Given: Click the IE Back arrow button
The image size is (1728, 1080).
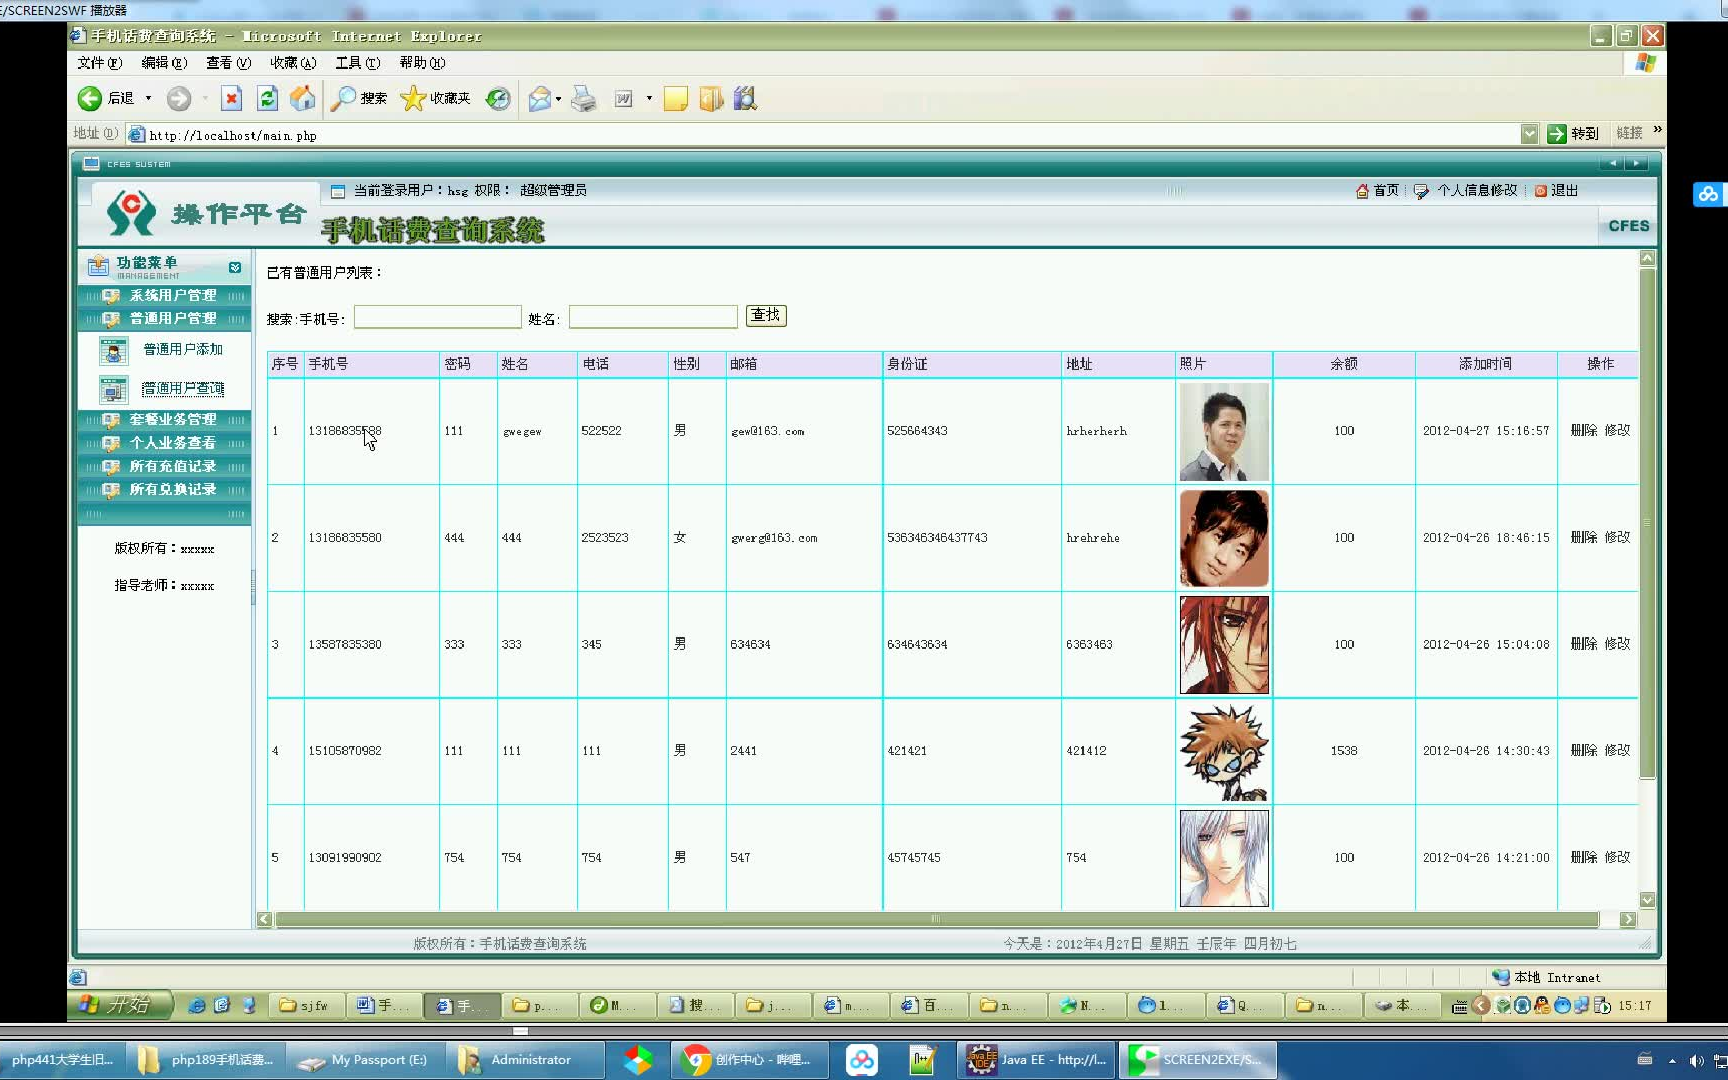Looking at the screenshot, I should (90, 98).
